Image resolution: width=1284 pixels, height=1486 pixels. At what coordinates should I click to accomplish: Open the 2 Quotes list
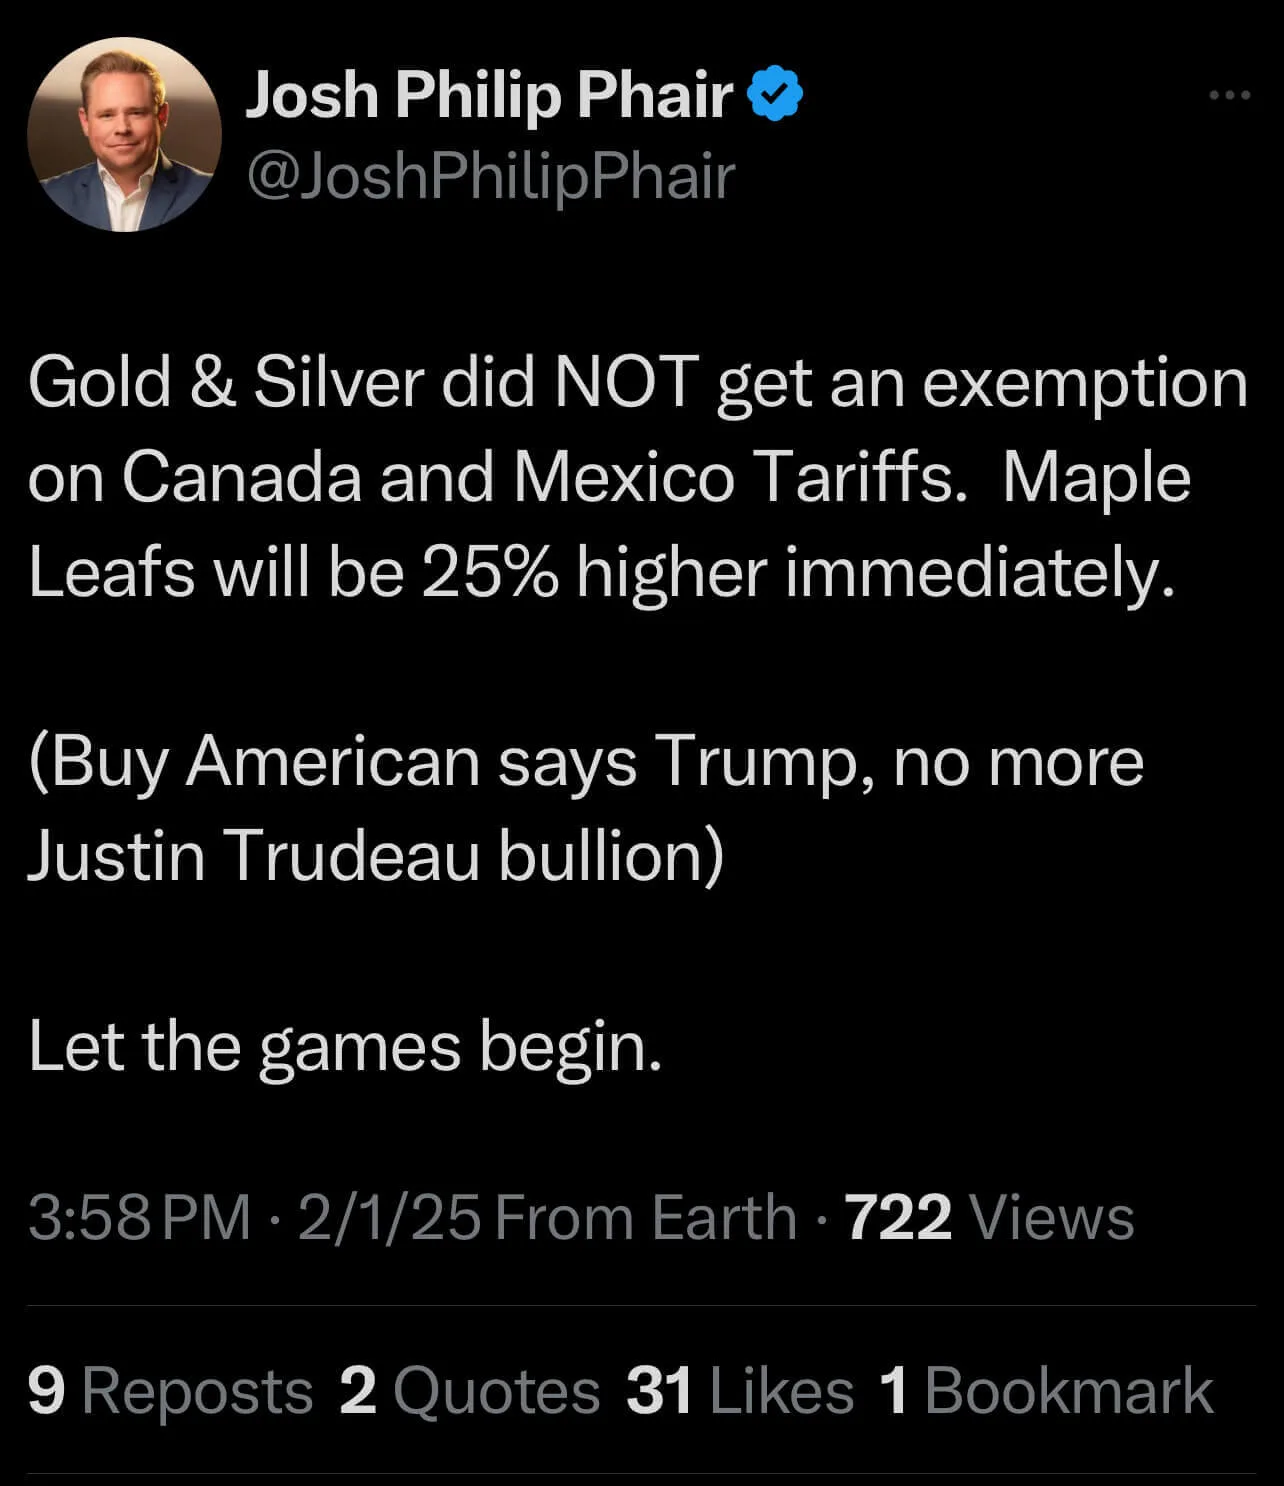point(469,1391)
